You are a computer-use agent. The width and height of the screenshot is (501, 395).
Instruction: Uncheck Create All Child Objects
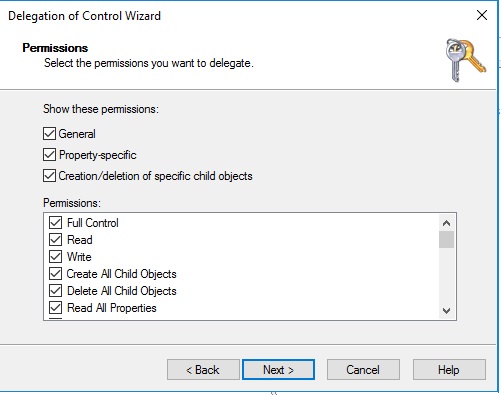pyautogui.click(x=55, y=274)
